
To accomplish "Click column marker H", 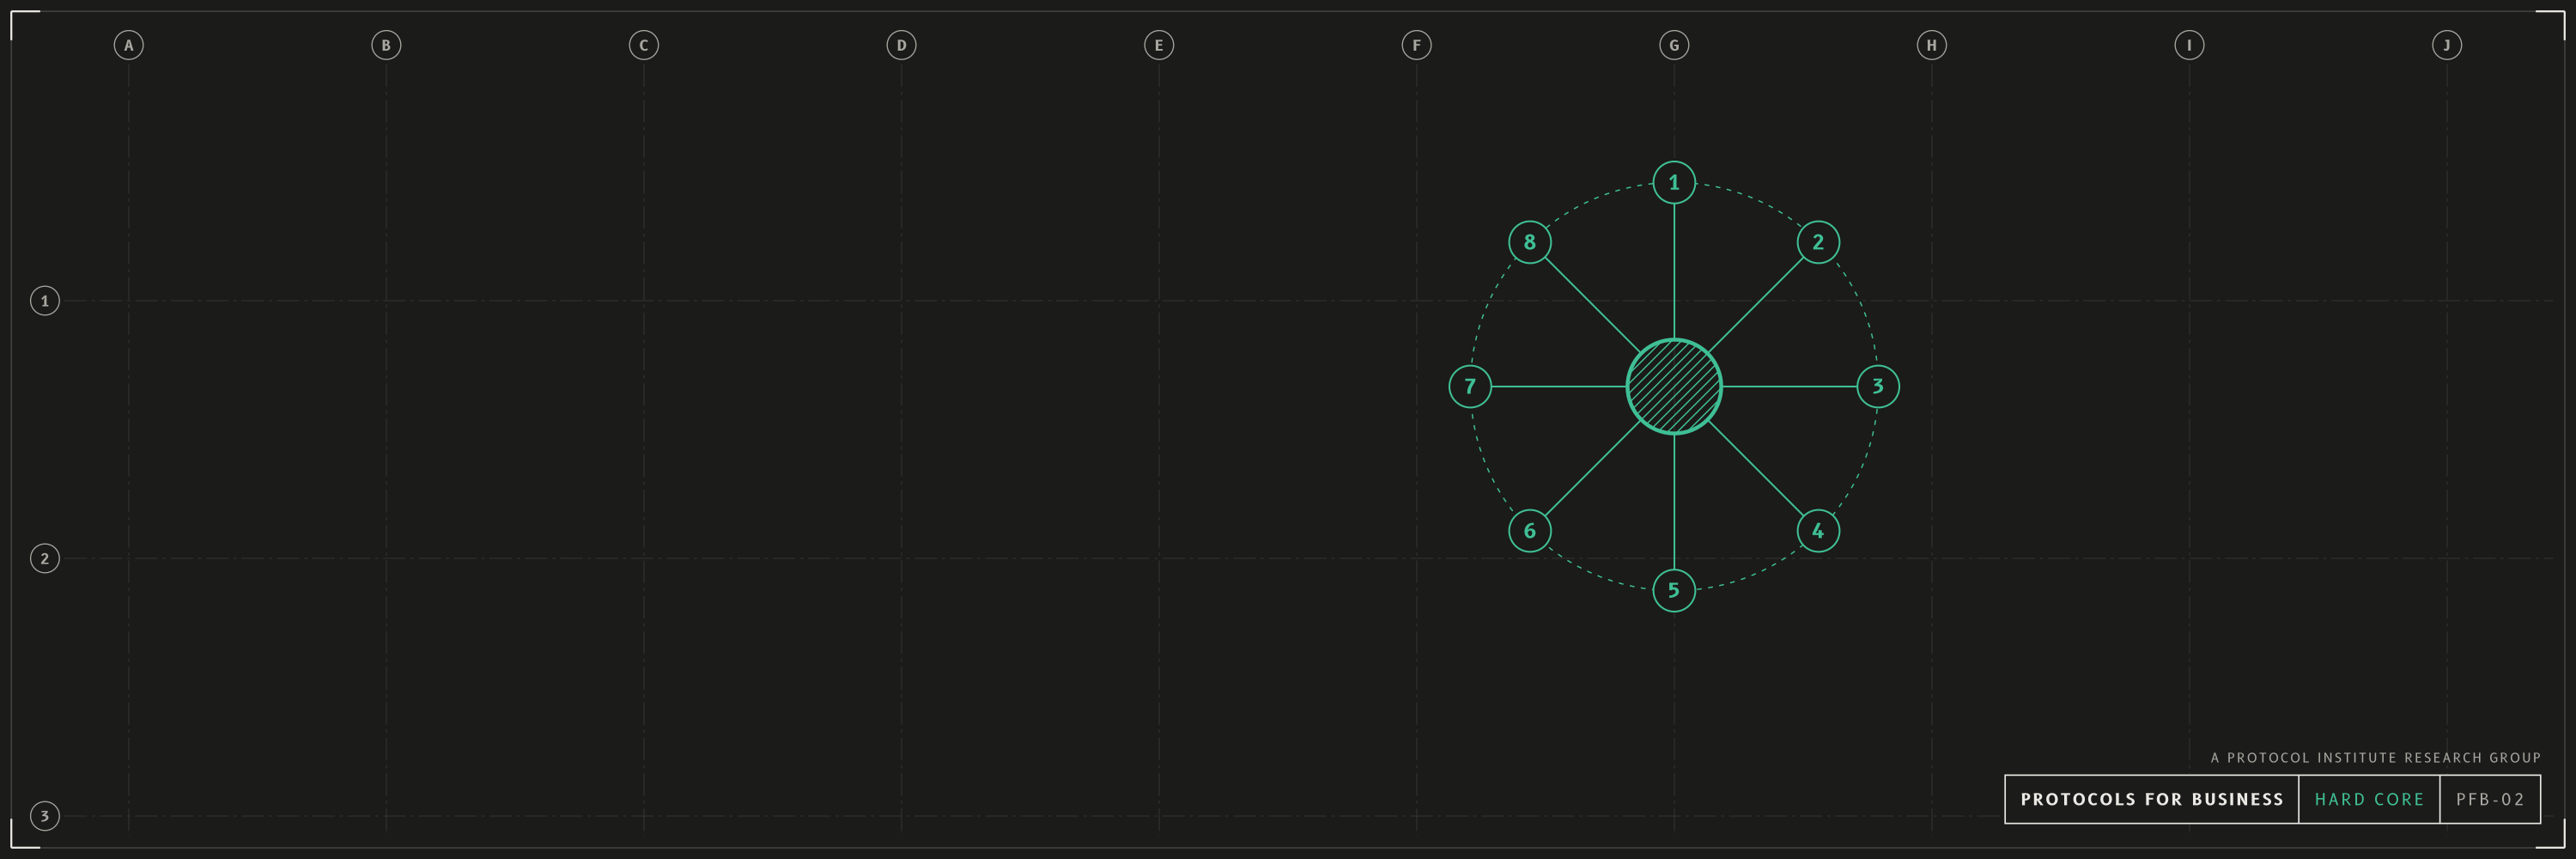I will (x=1932, y=45).
